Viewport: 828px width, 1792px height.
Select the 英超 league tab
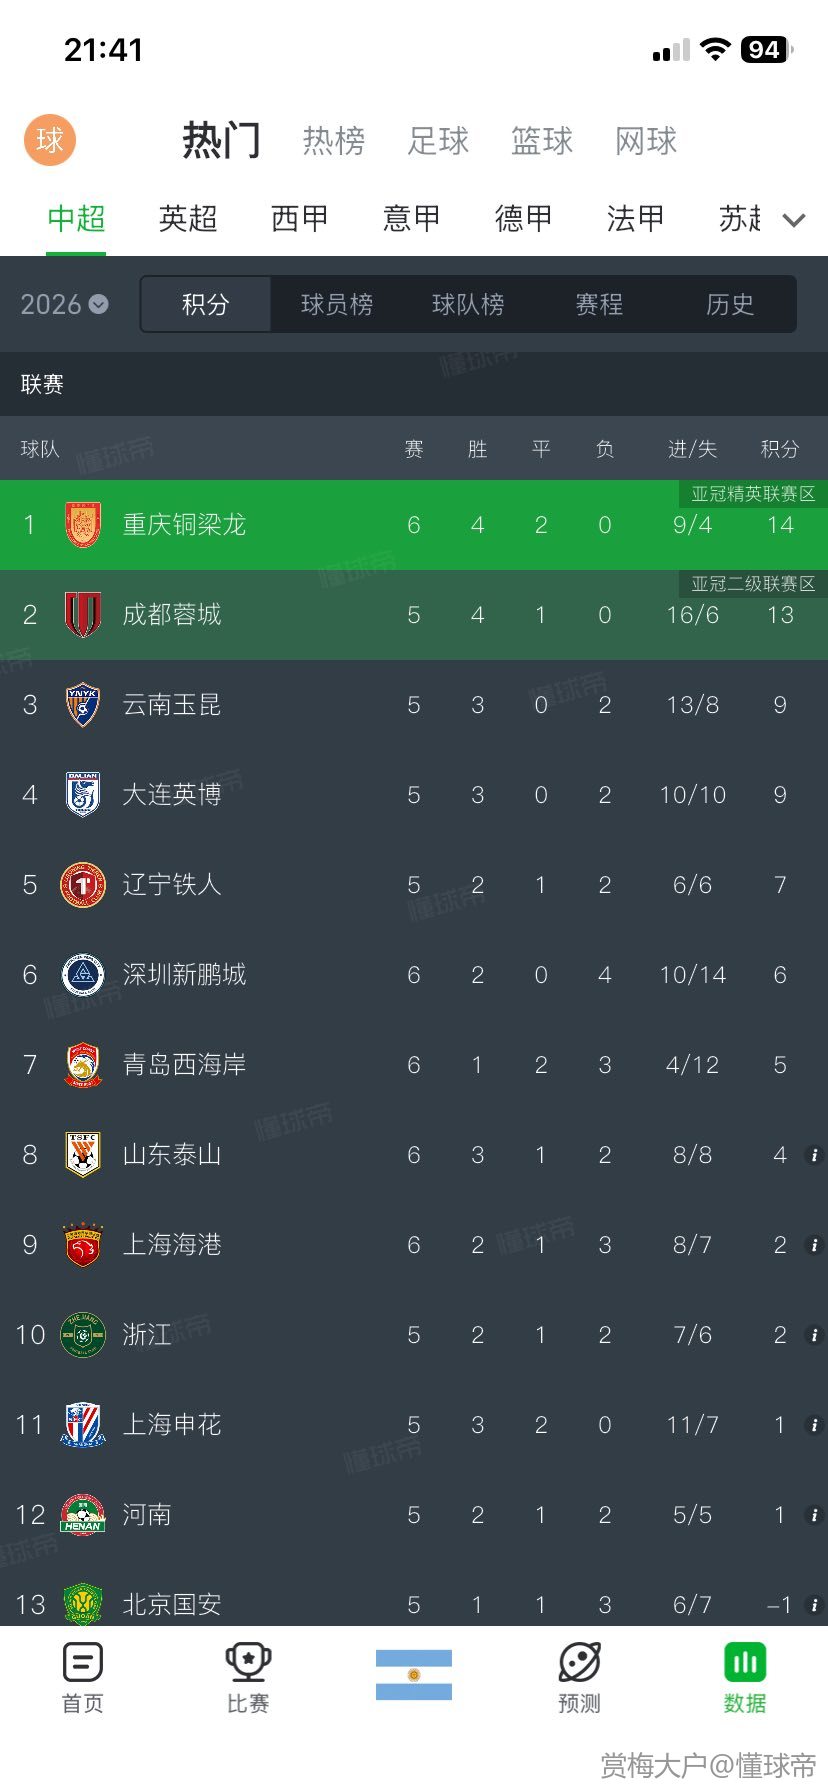188,218
